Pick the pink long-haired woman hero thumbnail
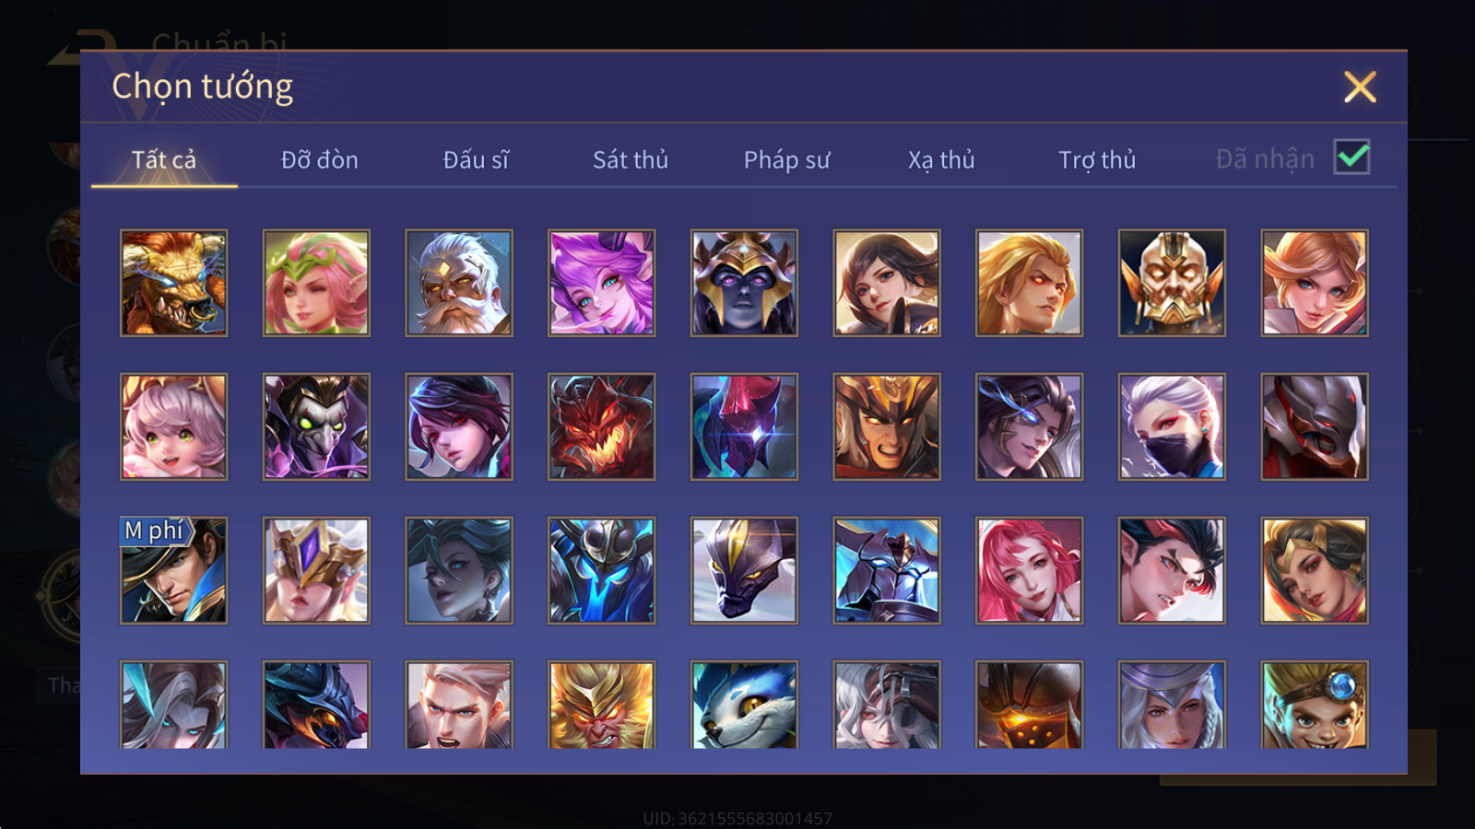Screen dimensions: 1475x829 point(1029,571)
